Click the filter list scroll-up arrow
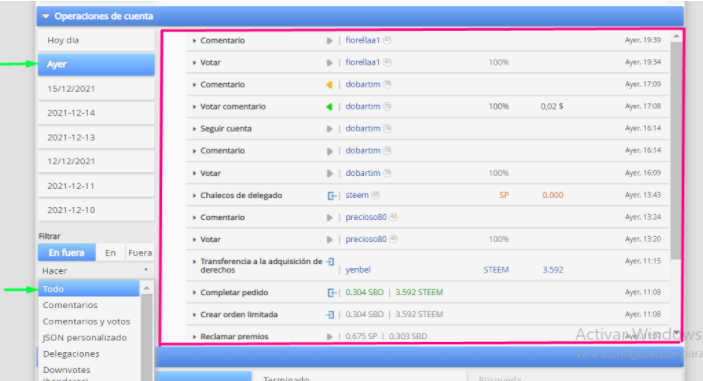The image size is (703, 381). [147, 288]
